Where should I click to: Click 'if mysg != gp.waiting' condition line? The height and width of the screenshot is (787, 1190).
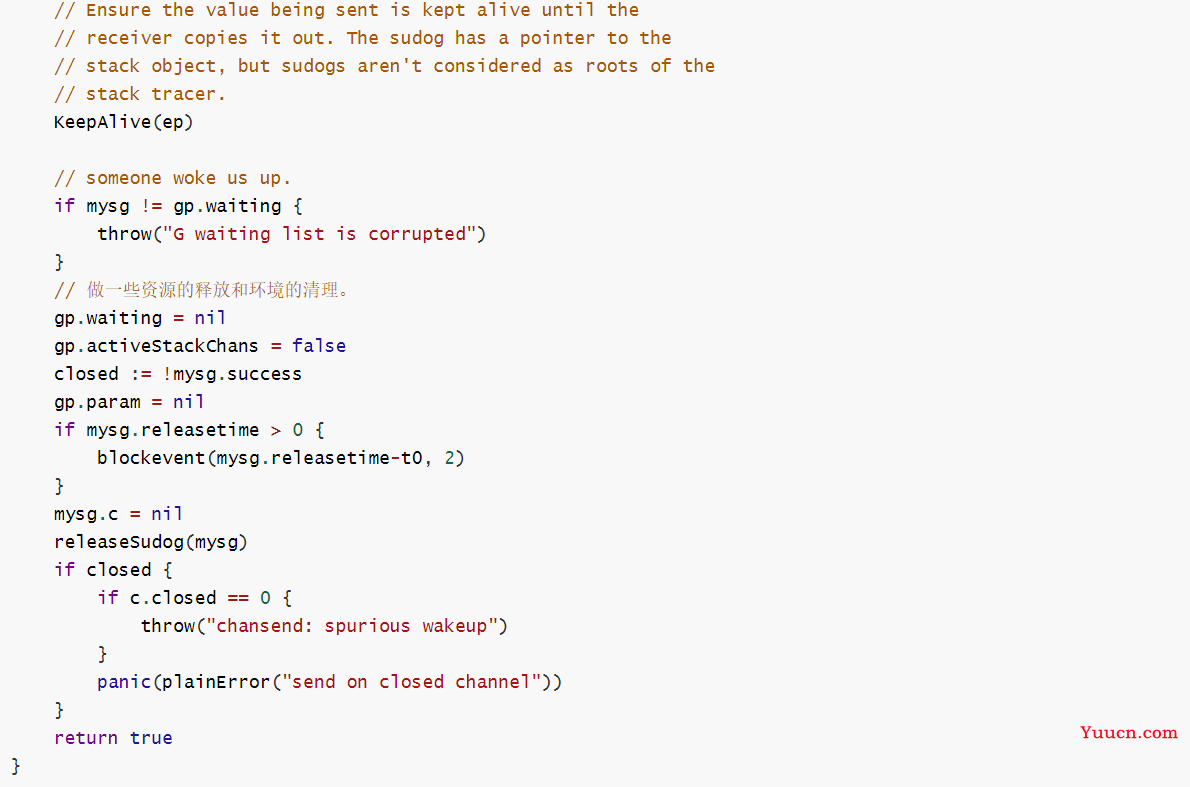tap(178, 206)
